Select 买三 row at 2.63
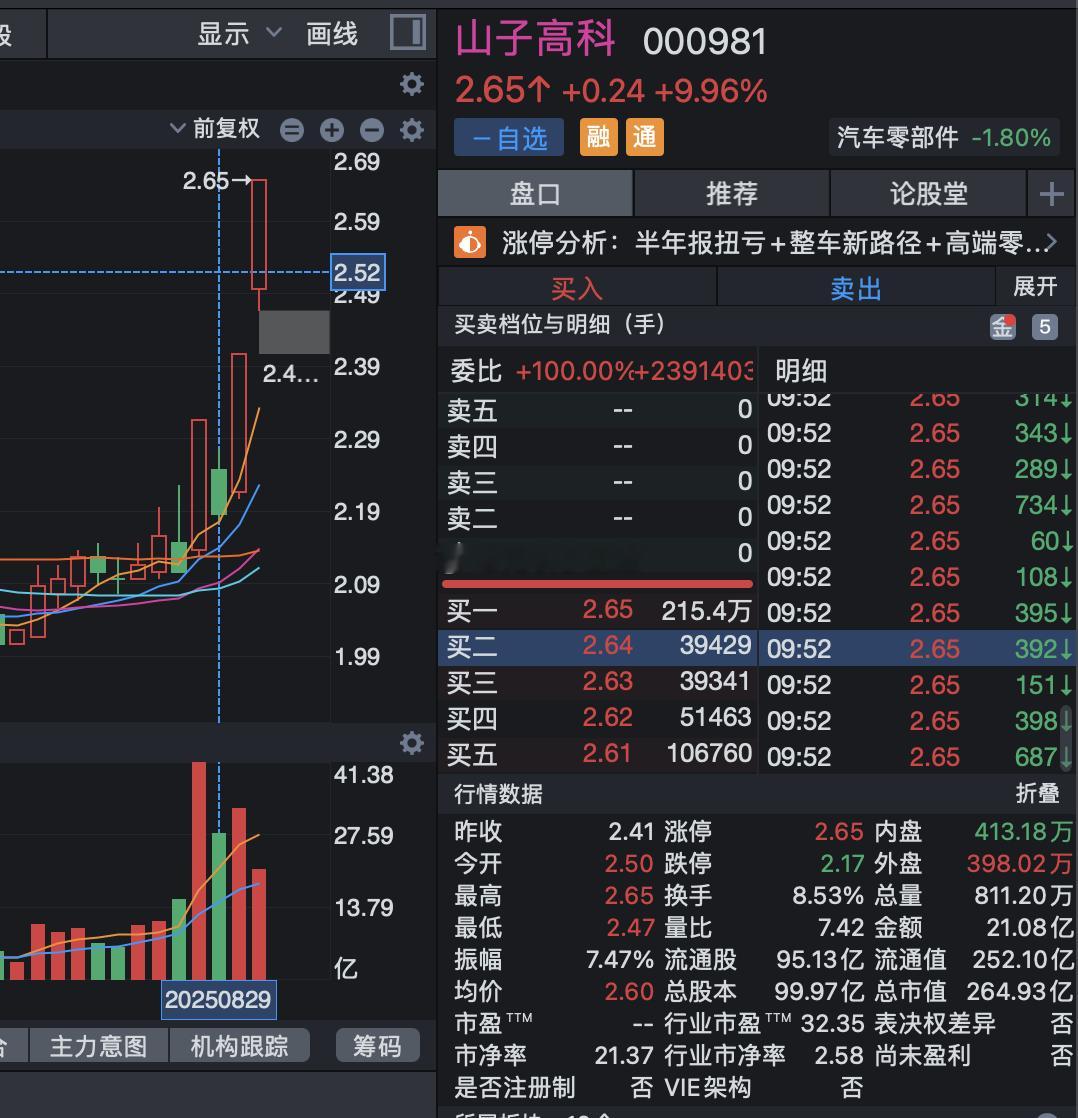This screenshot has width=1078, height=1118. coord(597,682)
